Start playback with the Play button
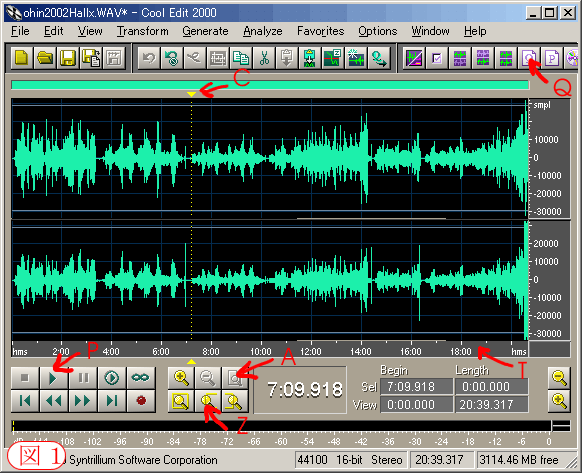The height and width of the screenshot is (473, 582). pos(54,378)
